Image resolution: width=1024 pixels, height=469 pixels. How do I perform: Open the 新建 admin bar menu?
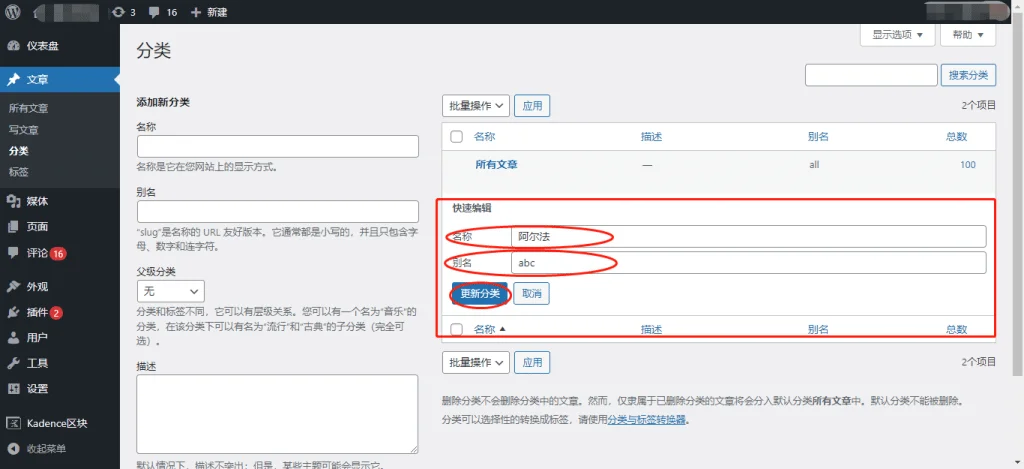(208, 12)
